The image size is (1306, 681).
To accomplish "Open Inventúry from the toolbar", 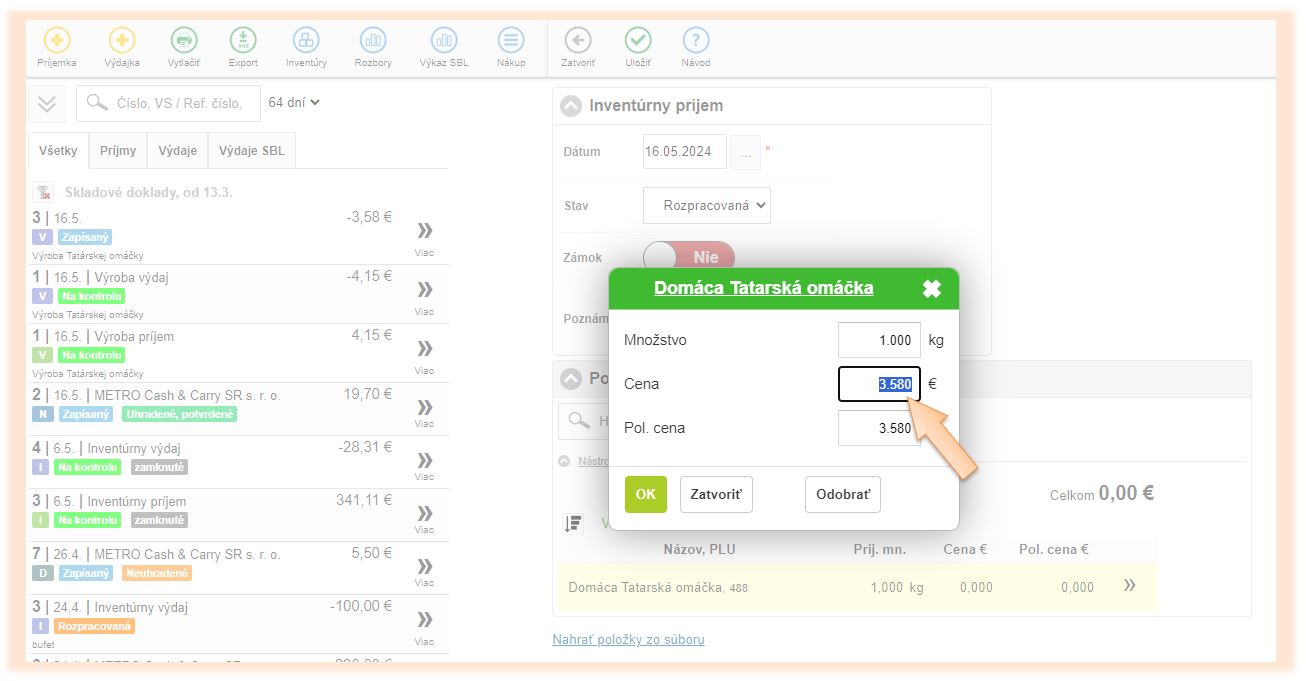I will (306, 41).
